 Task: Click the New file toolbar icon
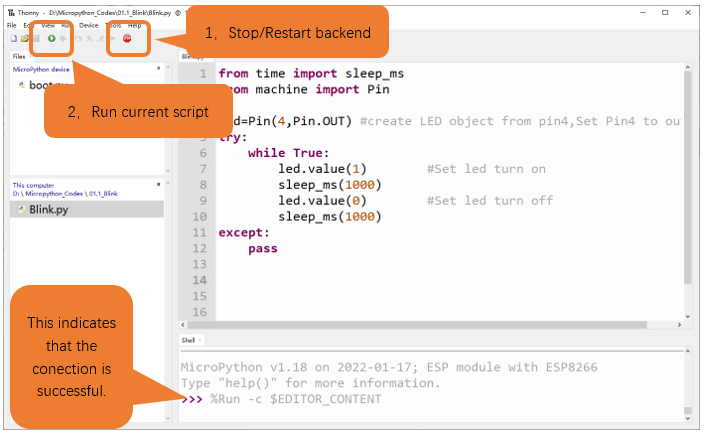coord(14,39)
